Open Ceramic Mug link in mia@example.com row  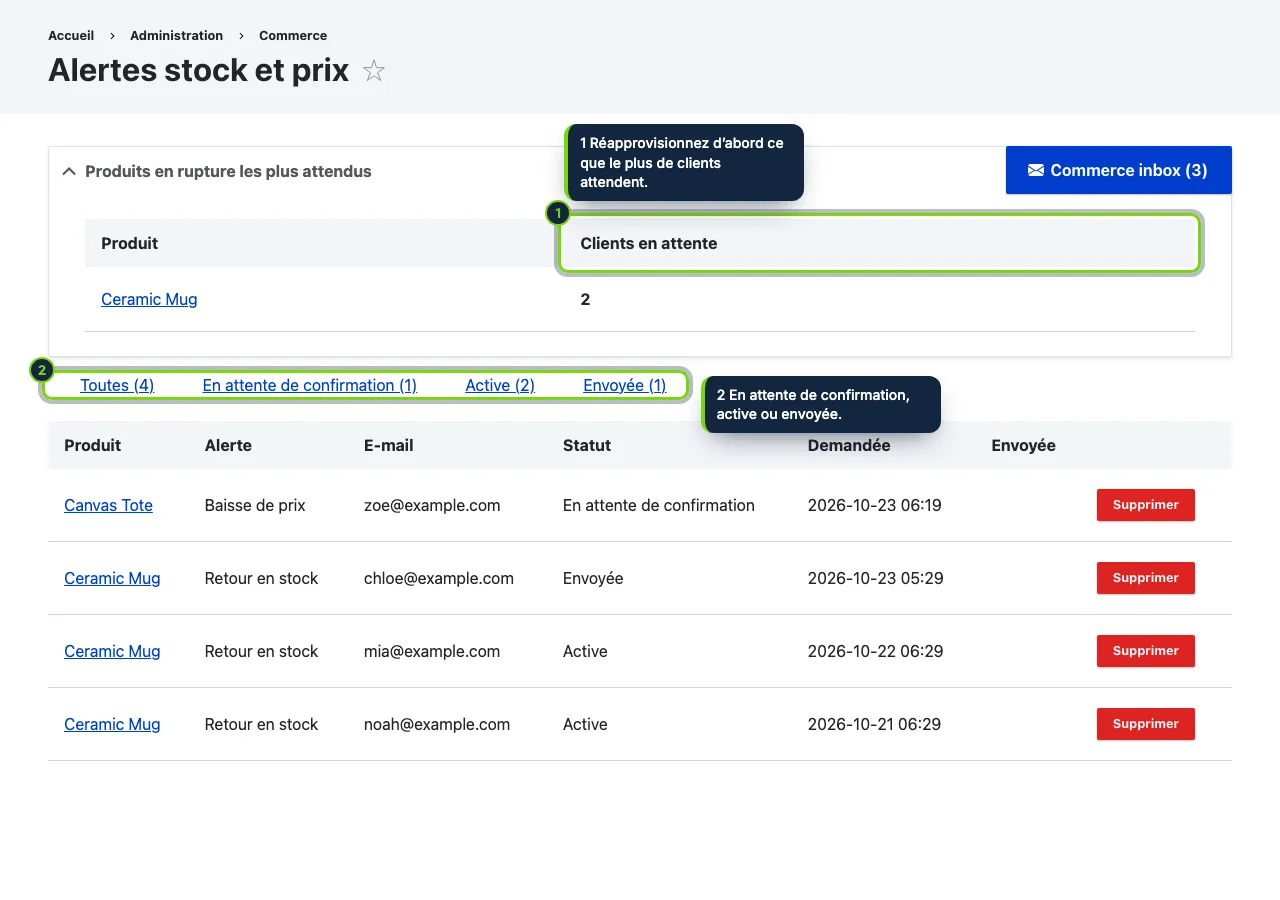click(112, 651)
